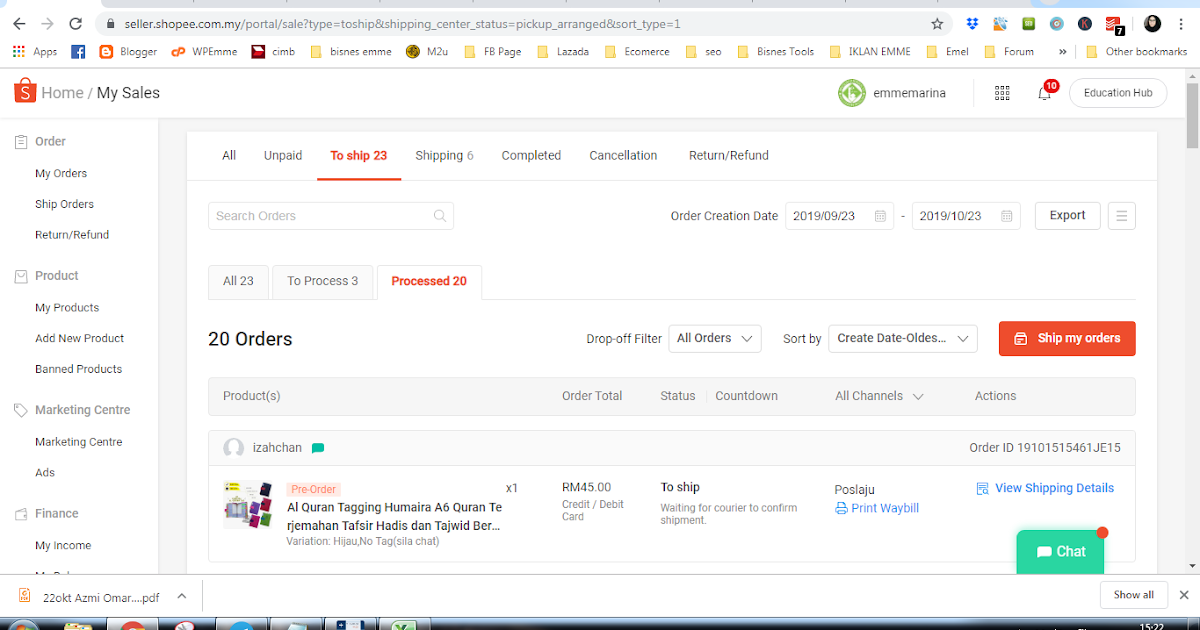Click the Order section icon in sidebar
Image resolution: width=1200 pixels, height=630 pixels.
21,142
